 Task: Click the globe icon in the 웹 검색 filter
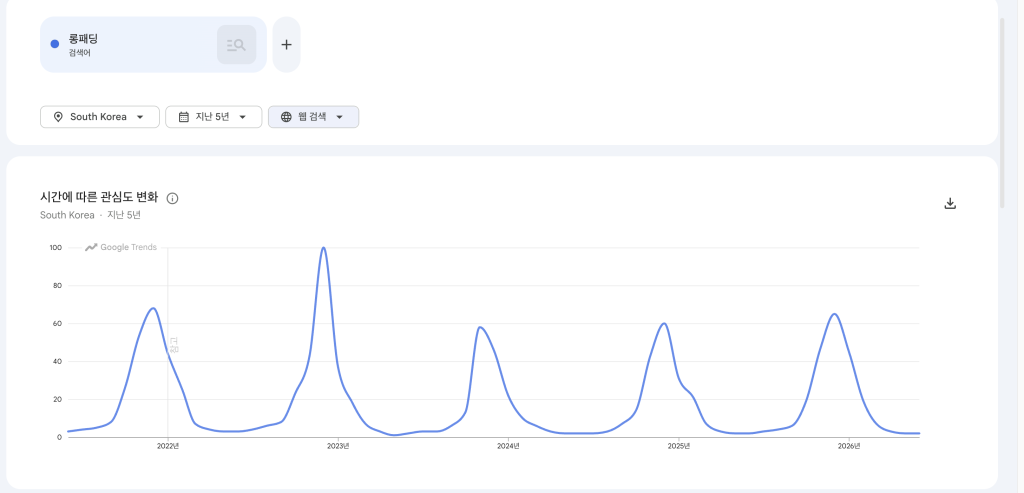coord(286,117)
